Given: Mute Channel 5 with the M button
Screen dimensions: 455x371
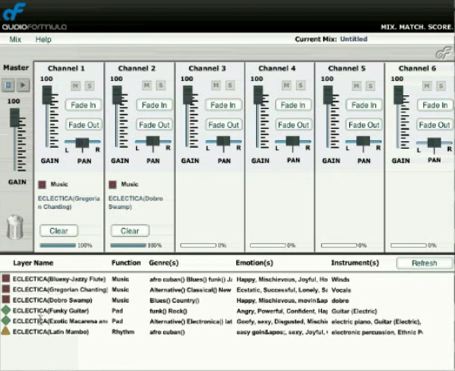Looking at the screenshot, I should pos(357,86).
